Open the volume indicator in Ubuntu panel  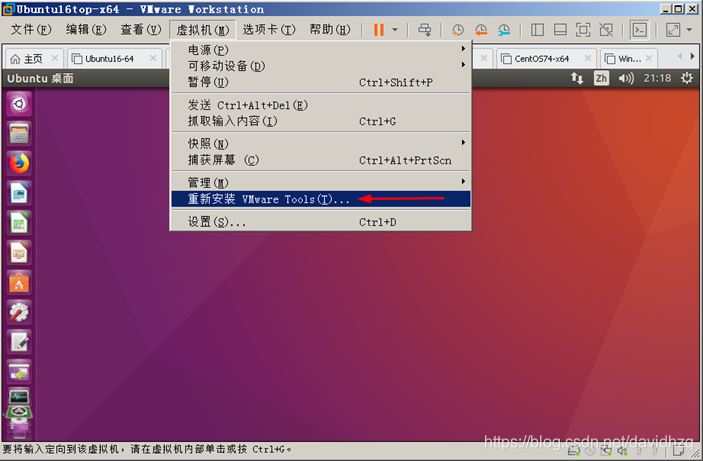point(626,78)
